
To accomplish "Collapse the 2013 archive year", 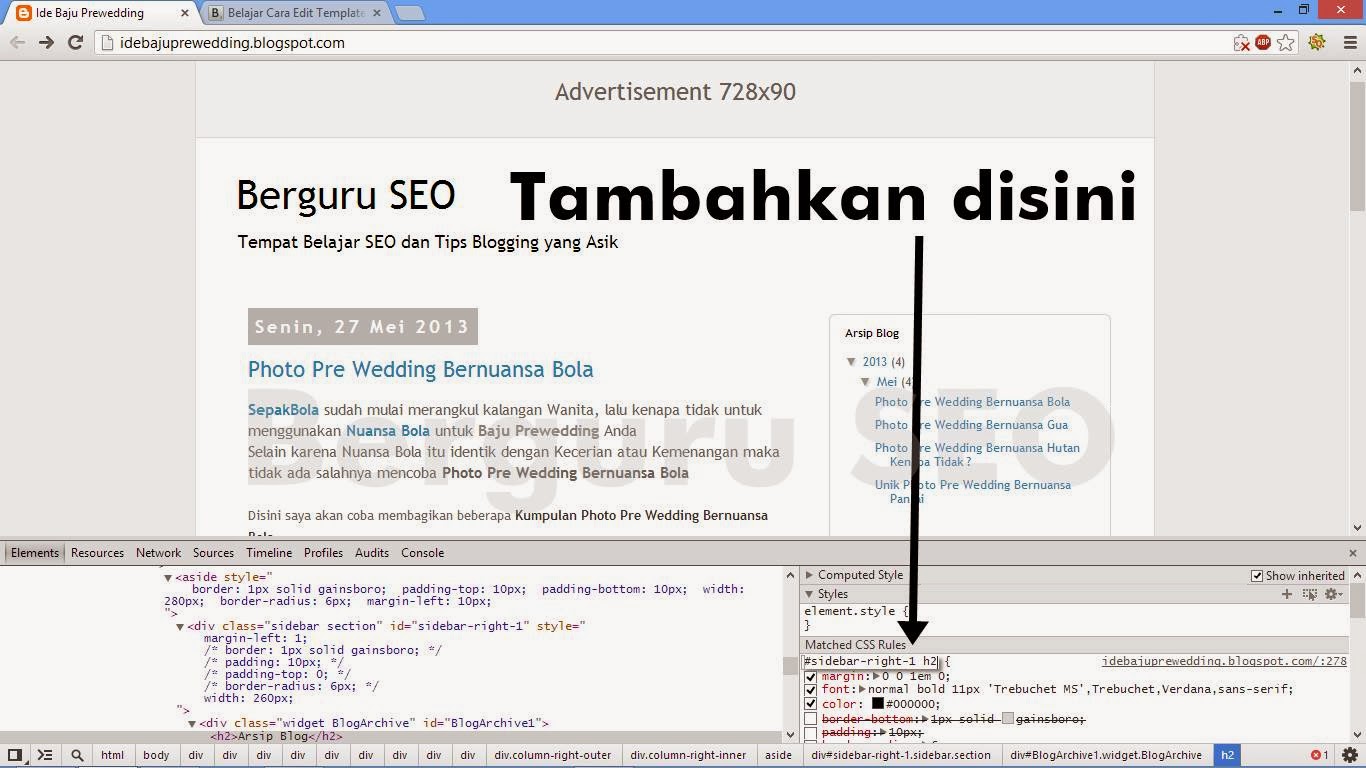I will coord(851,362).
